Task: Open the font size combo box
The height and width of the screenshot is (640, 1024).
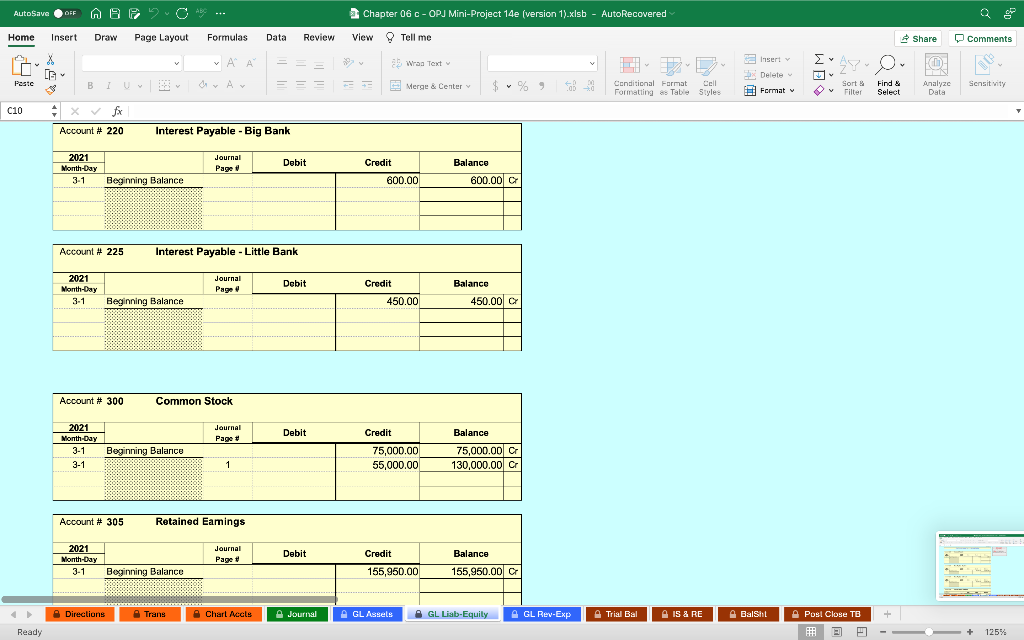Action: tap(202, 63)
